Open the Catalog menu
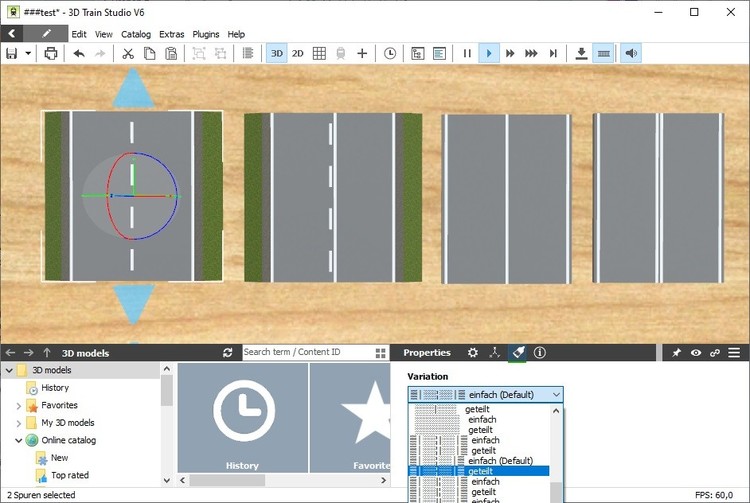750x503 pixels. (x=135, y=34)
